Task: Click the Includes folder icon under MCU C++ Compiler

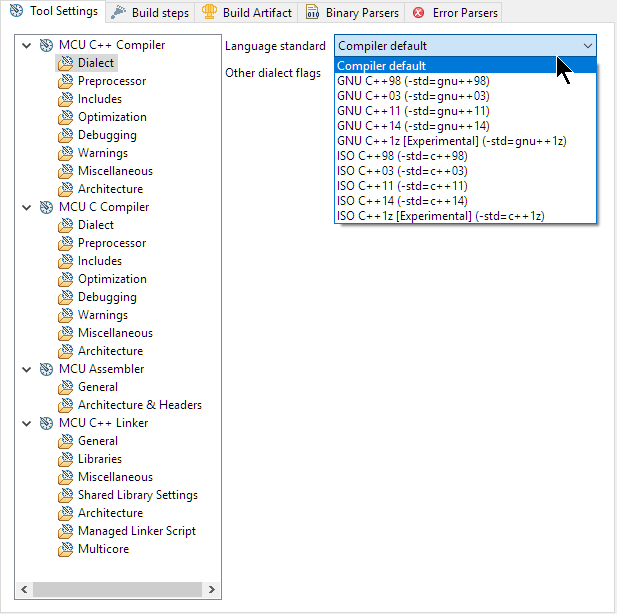Action: point(65,99)
